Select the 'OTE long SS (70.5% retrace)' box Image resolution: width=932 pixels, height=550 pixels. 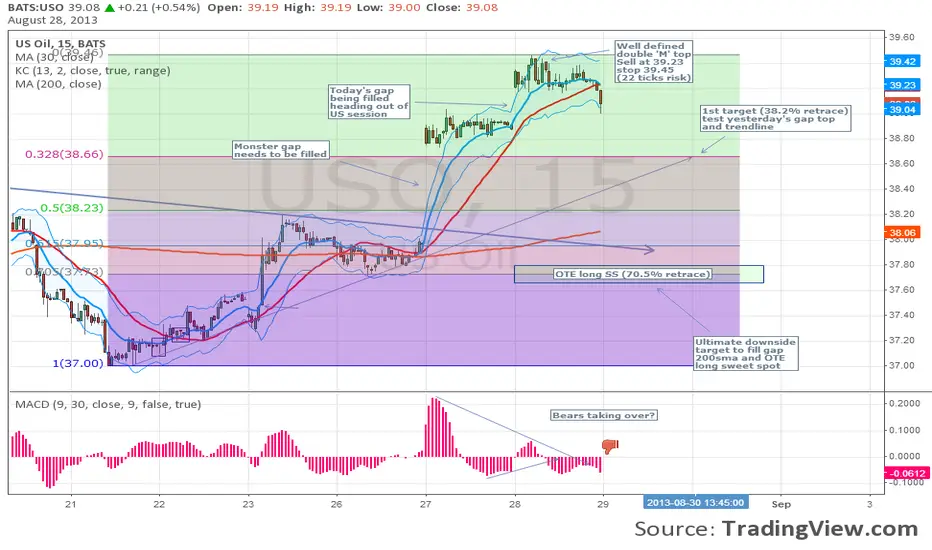632,274
